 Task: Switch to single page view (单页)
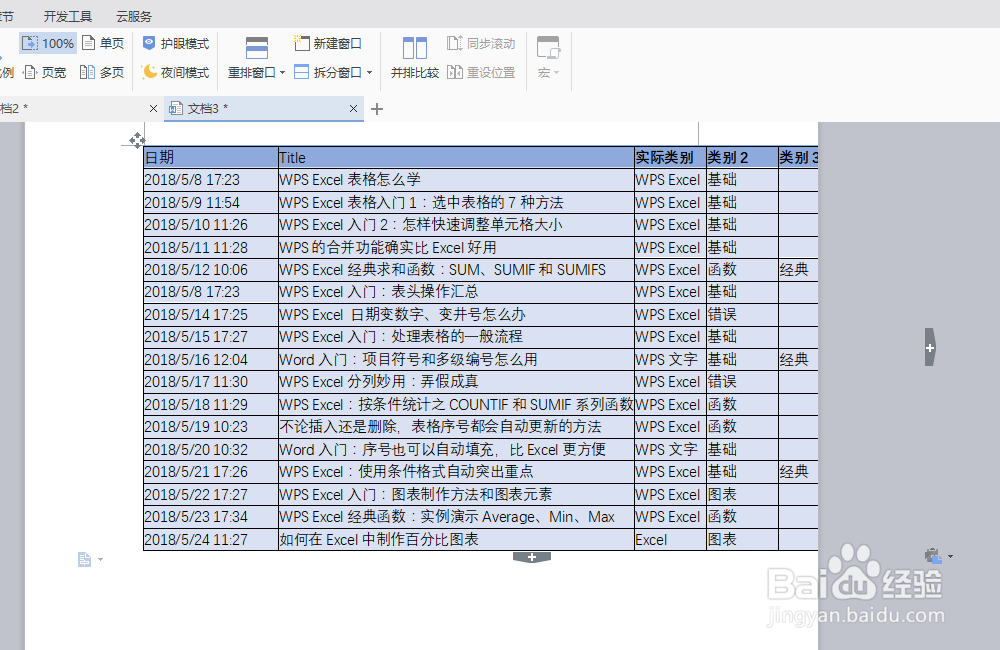coord(103,43)
